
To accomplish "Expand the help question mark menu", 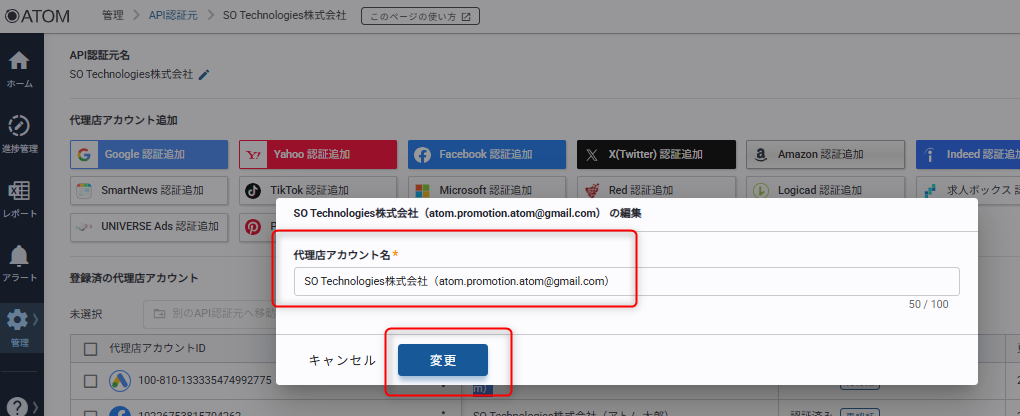I will [x=19, y=405].
